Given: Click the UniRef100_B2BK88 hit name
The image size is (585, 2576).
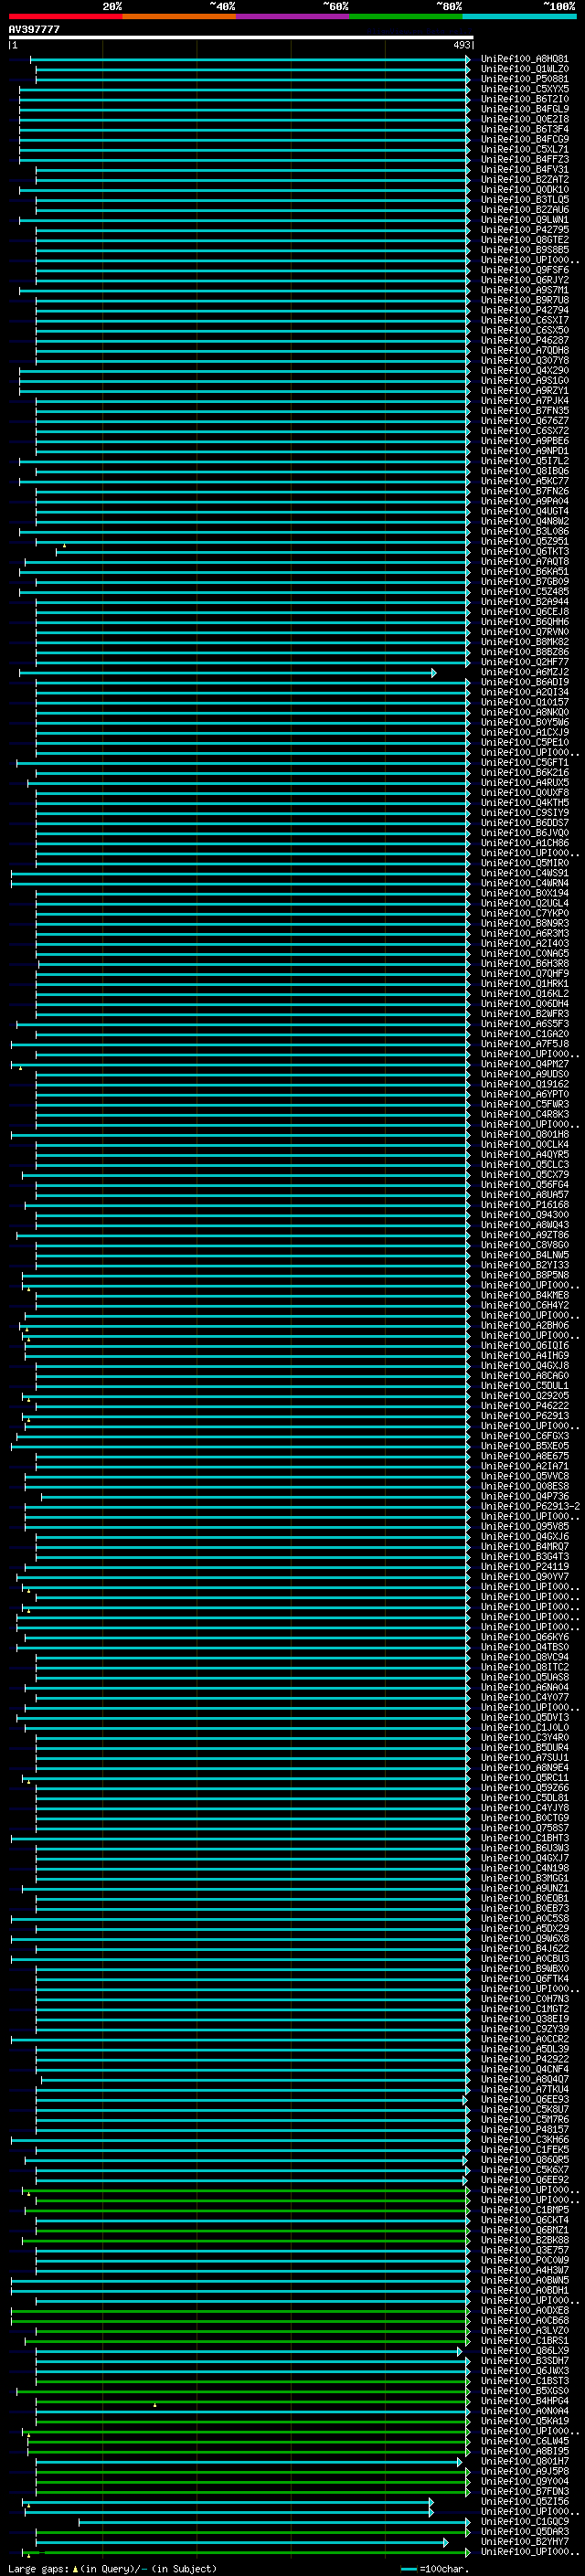Looking at the screenshot, I should pyautogui.click(x=525, y=2240).
